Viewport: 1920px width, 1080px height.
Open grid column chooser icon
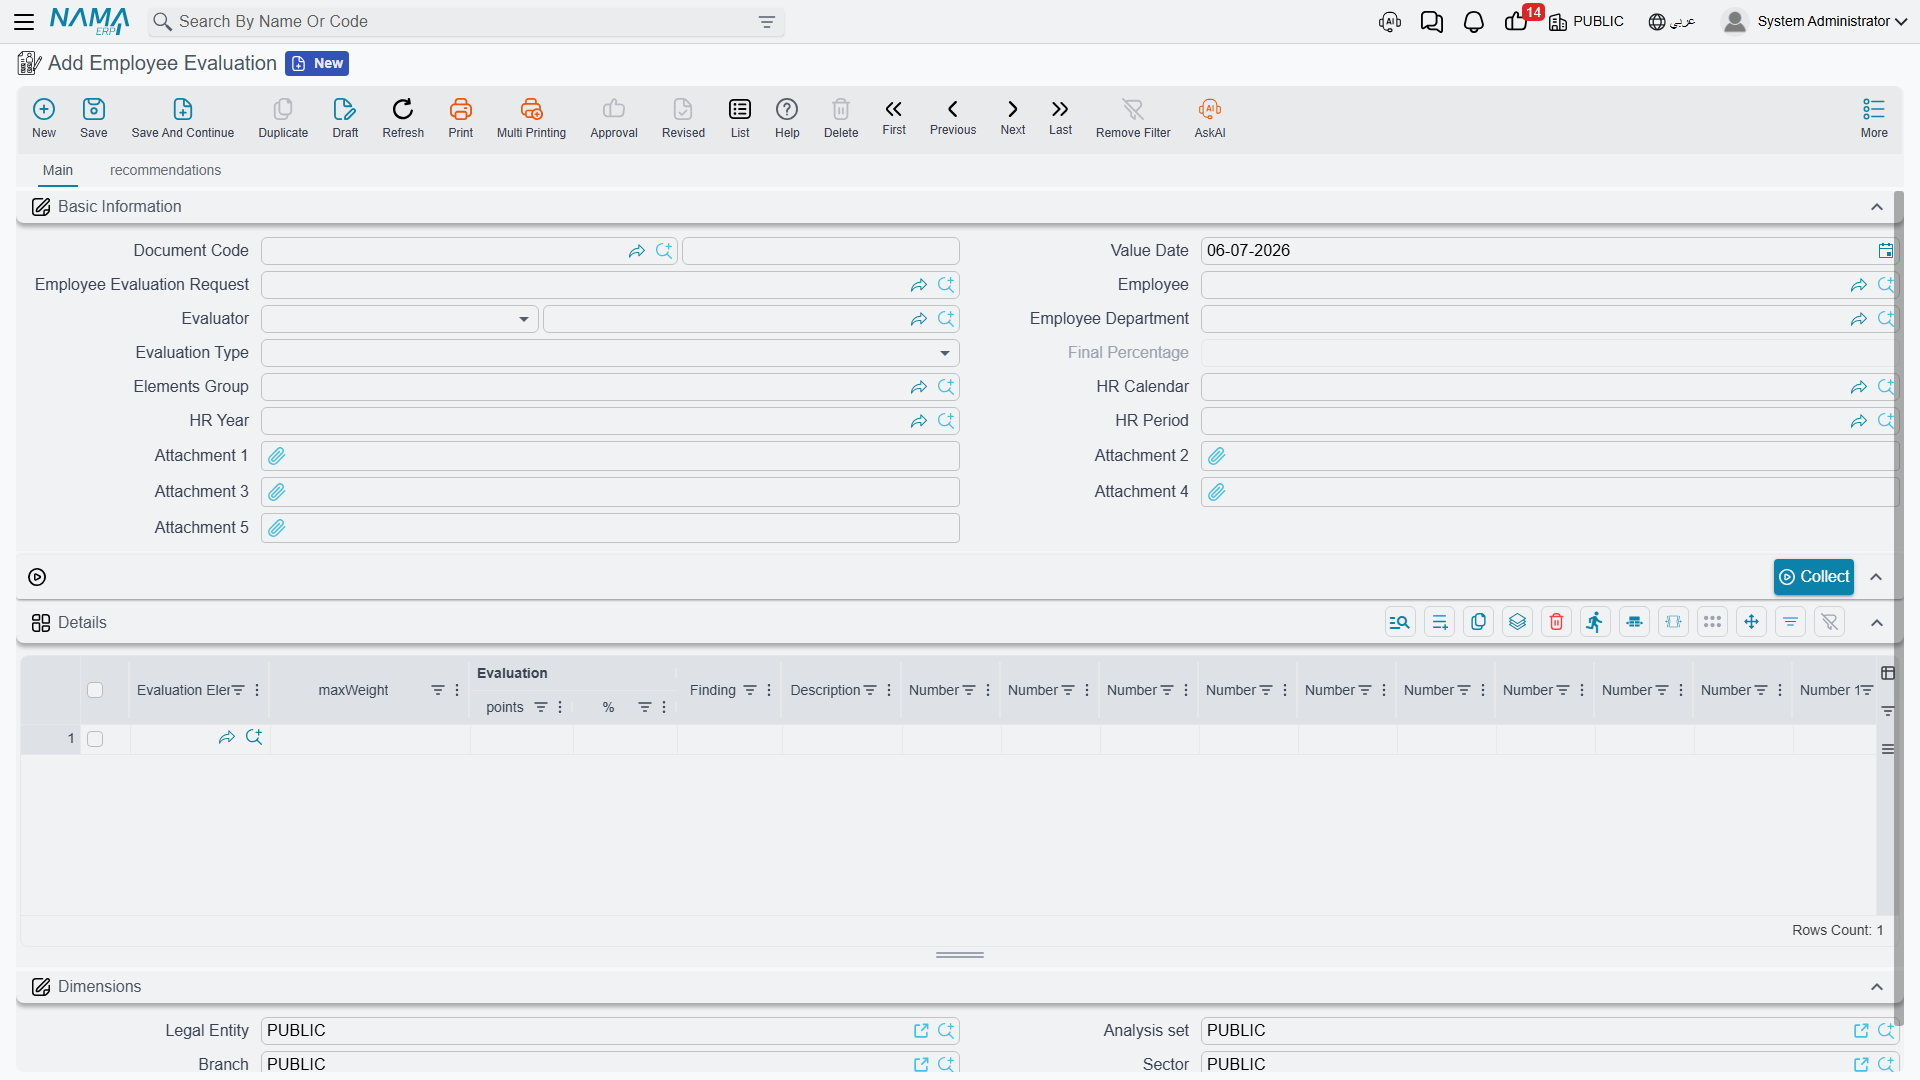click(1888, 673)
